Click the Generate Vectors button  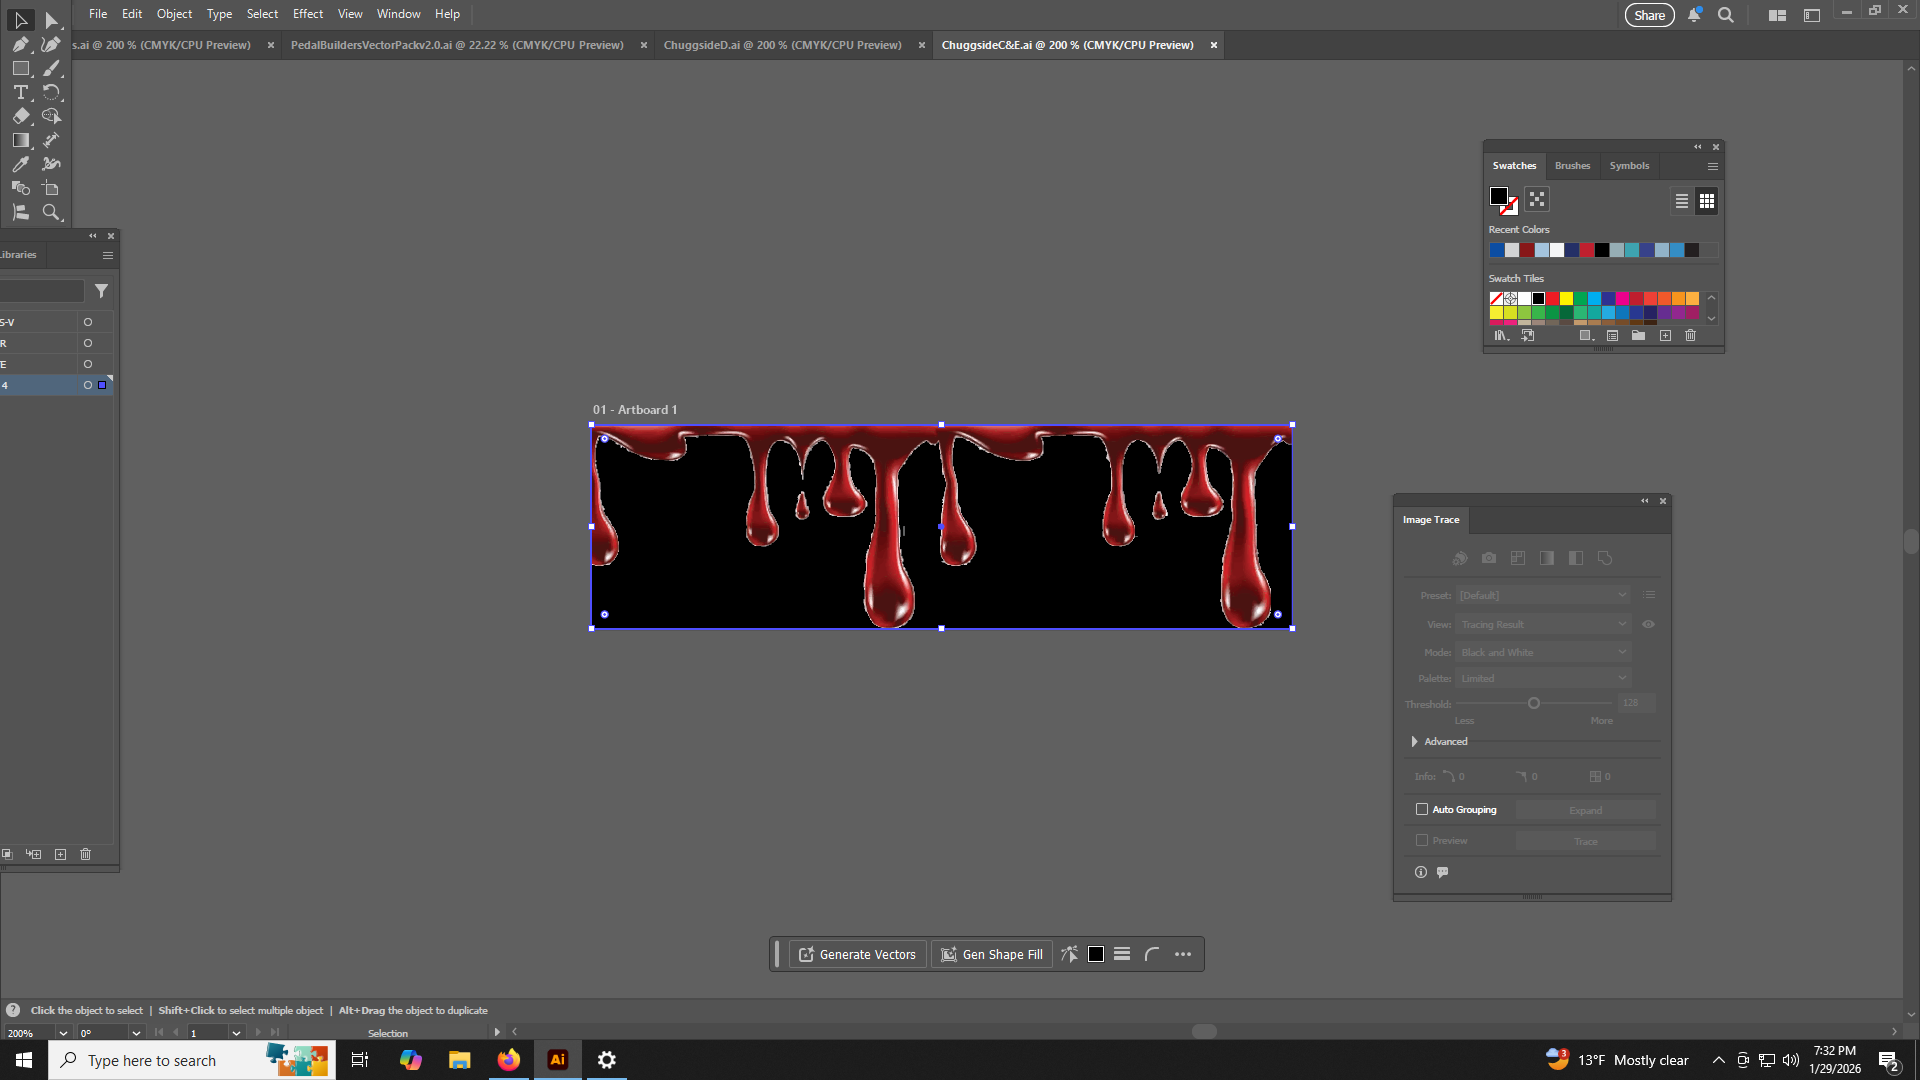click(x=857, y=954)
